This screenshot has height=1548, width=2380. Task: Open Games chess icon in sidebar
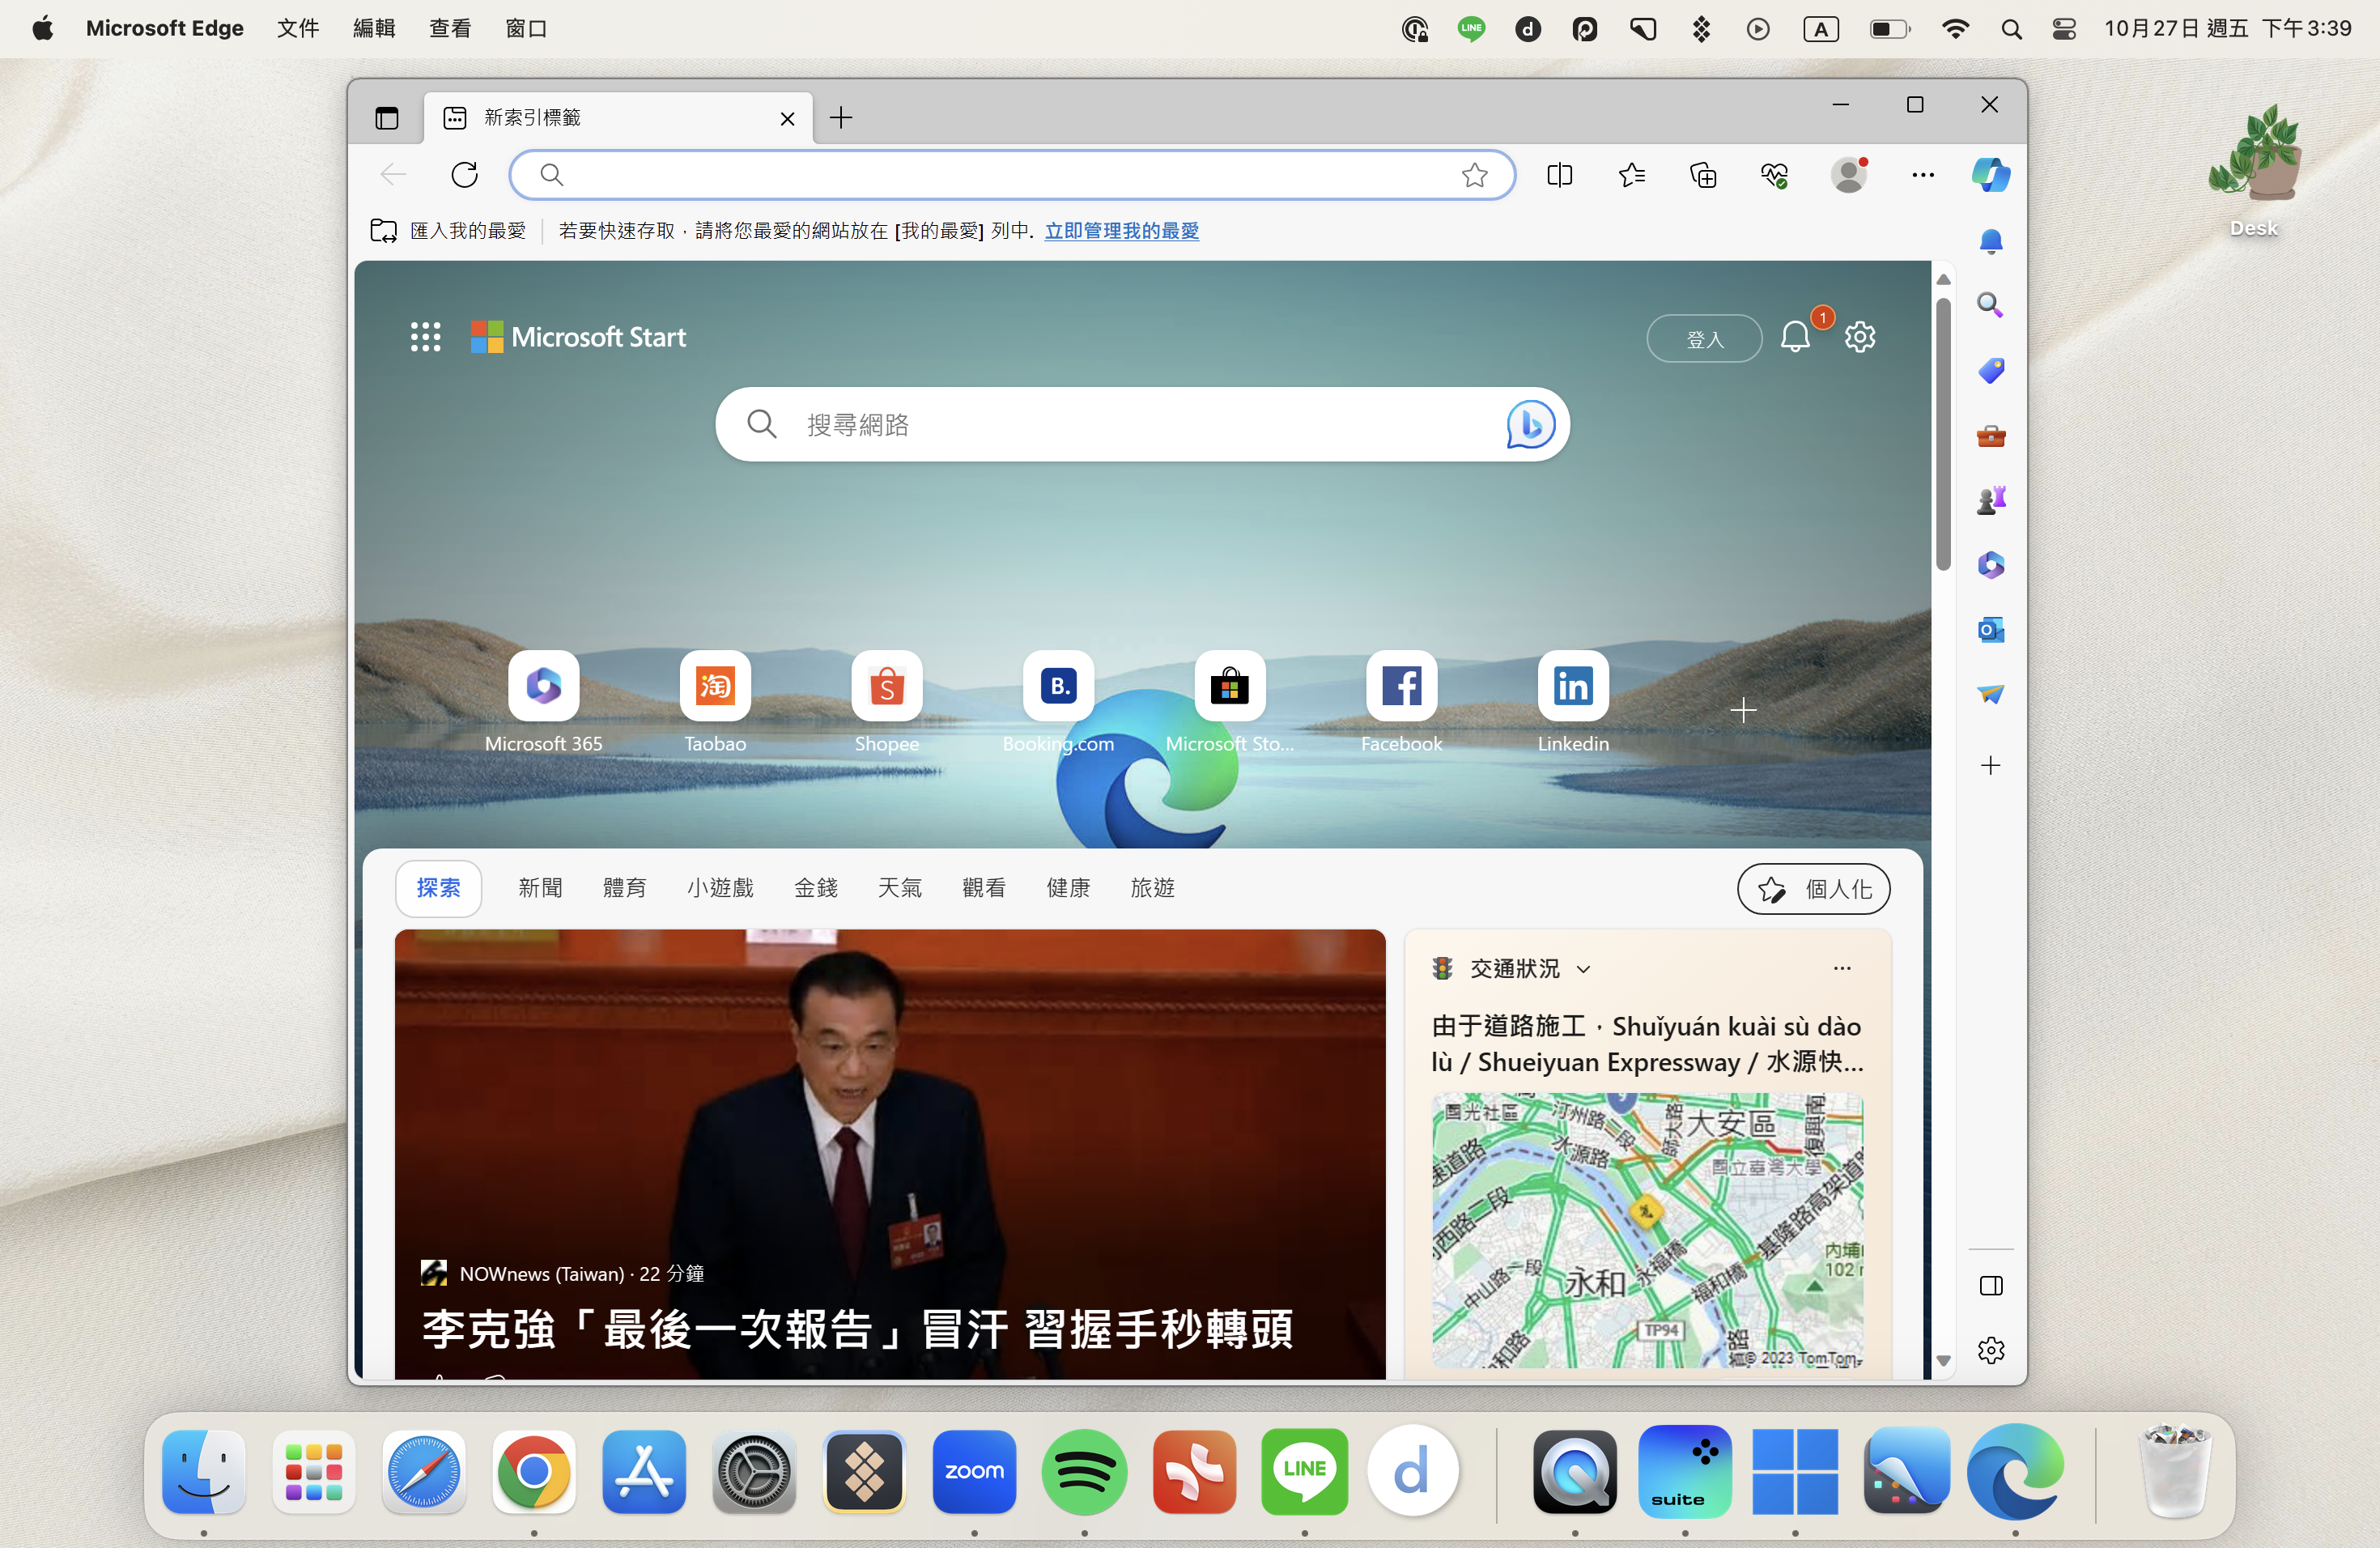click(x=1991, y=500)
